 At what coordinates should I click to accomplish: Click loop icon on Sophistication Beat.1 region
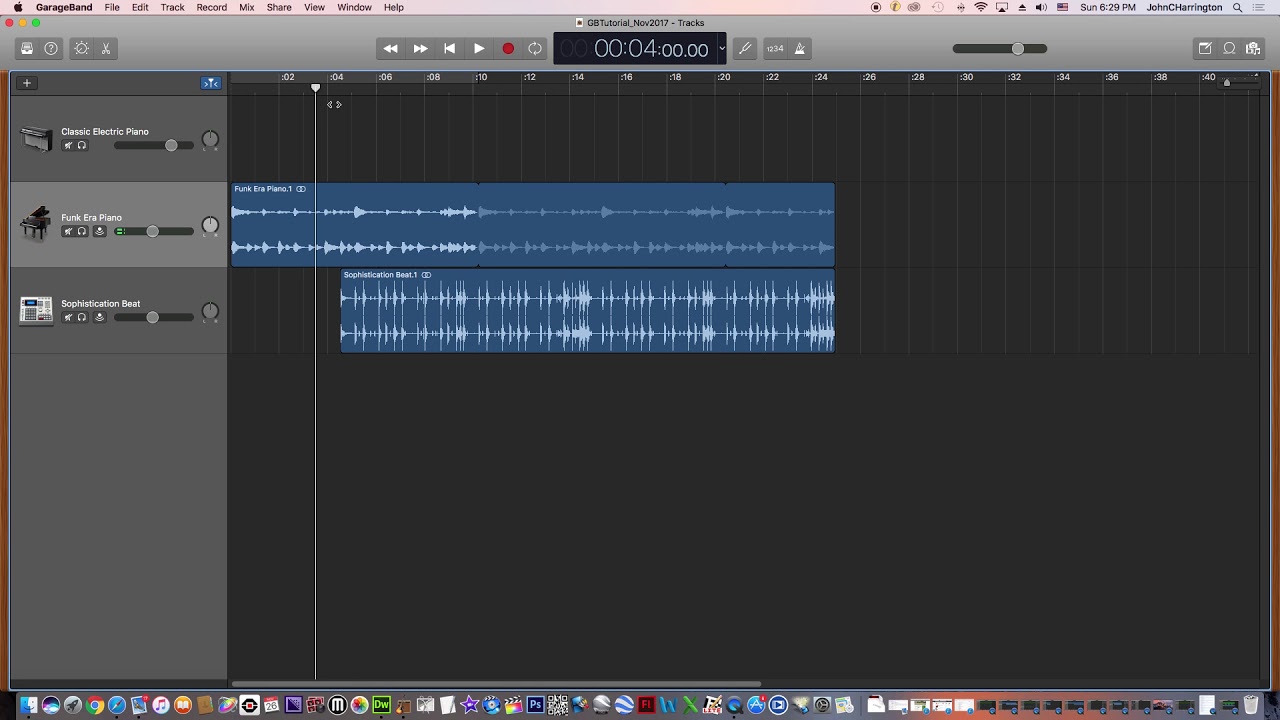pyautogui.click(x=426, y=275)
